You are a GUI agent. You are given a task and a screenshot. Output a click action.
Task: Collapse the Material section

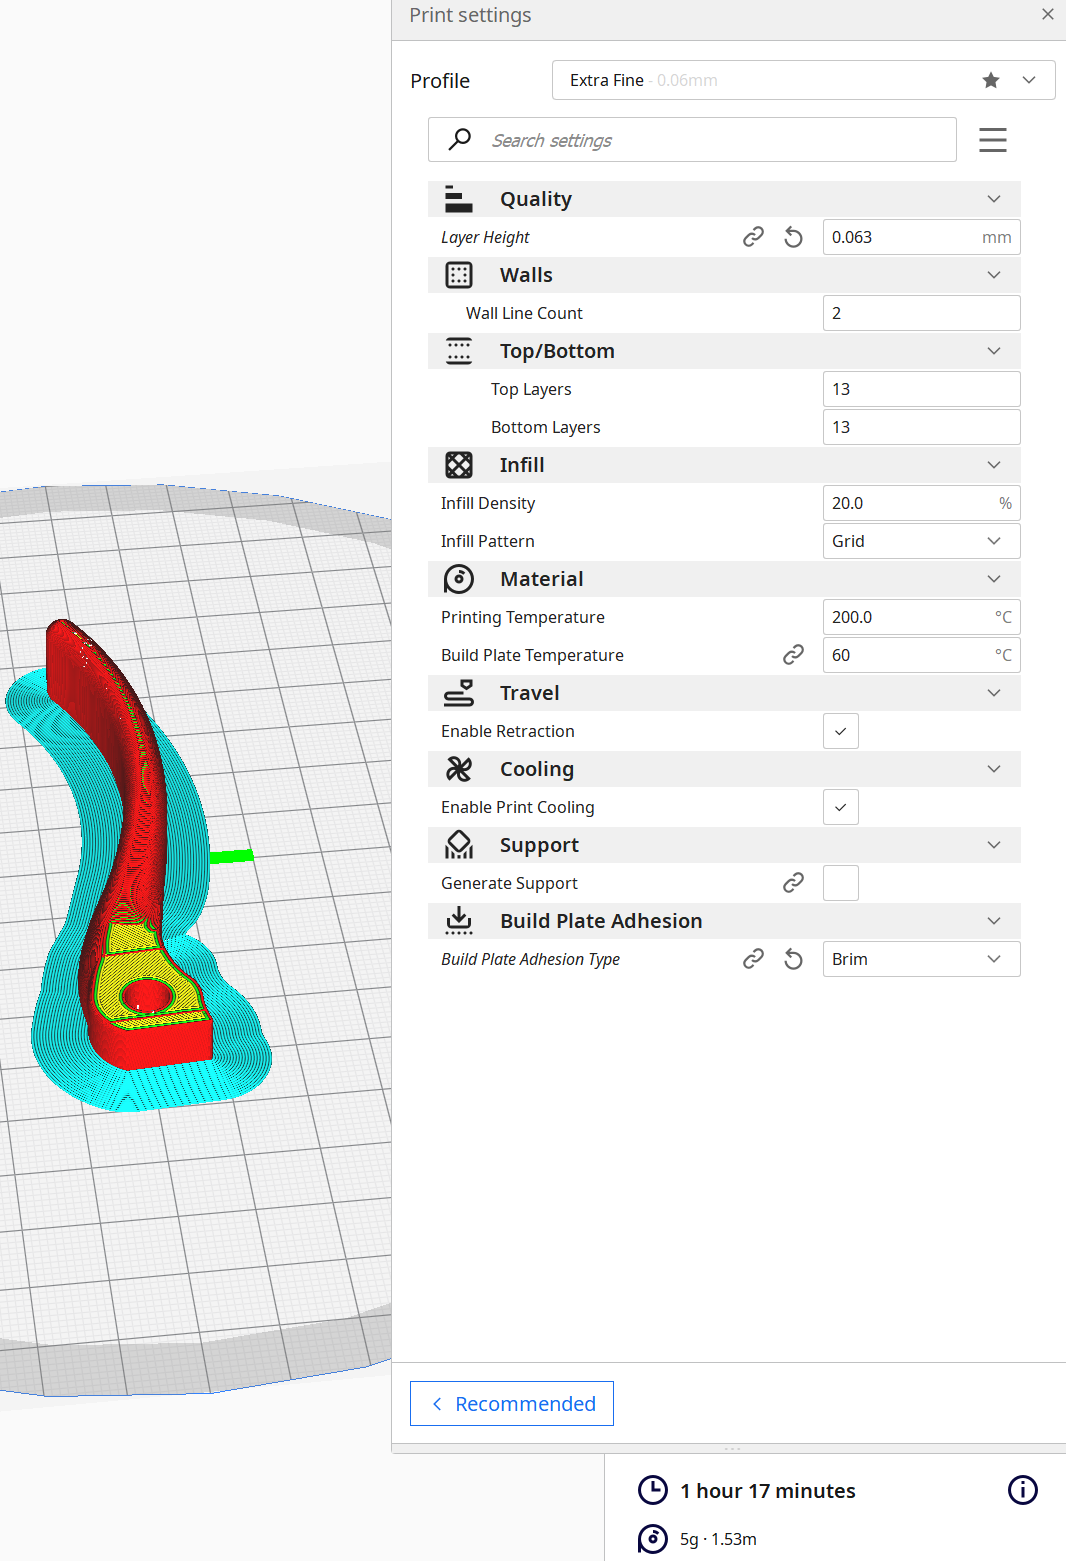tap(993, 579)
